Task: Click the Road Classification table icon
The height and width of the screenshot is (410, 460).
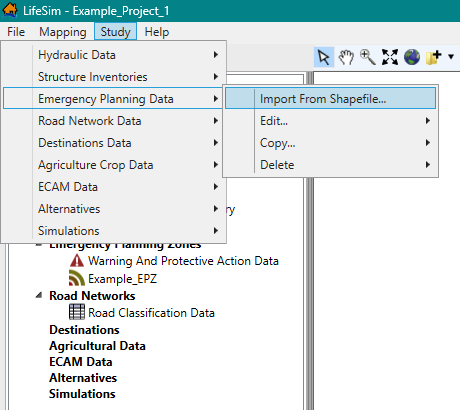Action: click(77, 312)
